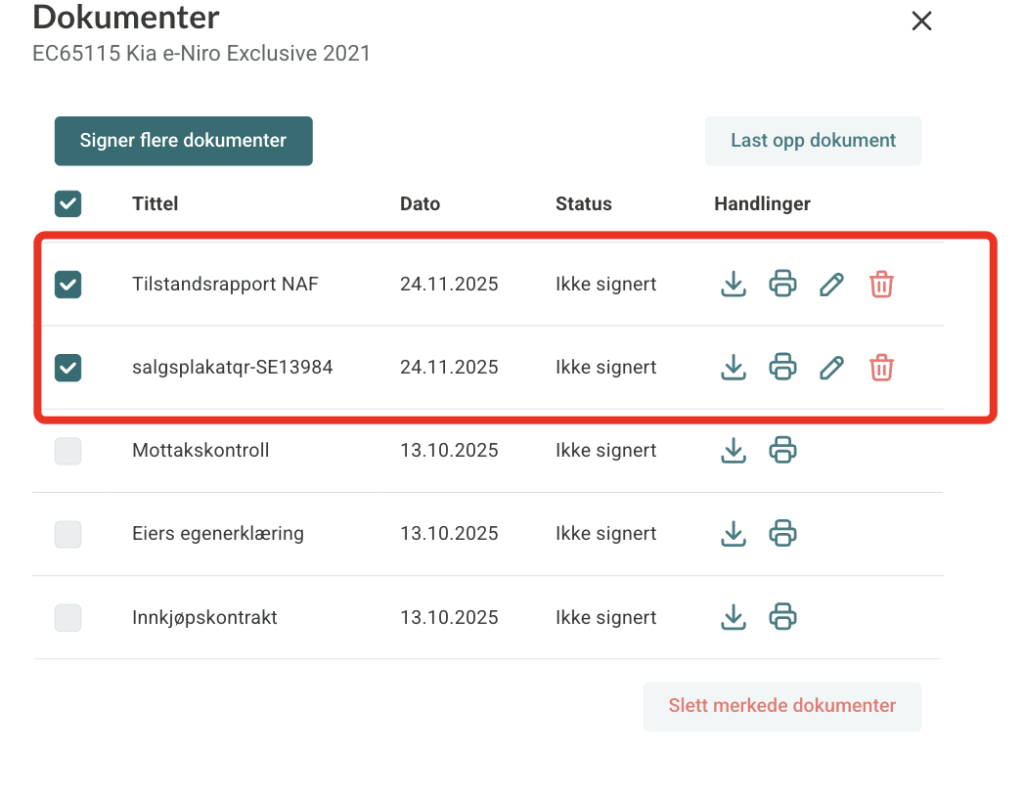Screen dimensions: 1024x796
Task: Edit salgsplakatqr-SE13984 with pencil icon
Action: click(831, 368)
